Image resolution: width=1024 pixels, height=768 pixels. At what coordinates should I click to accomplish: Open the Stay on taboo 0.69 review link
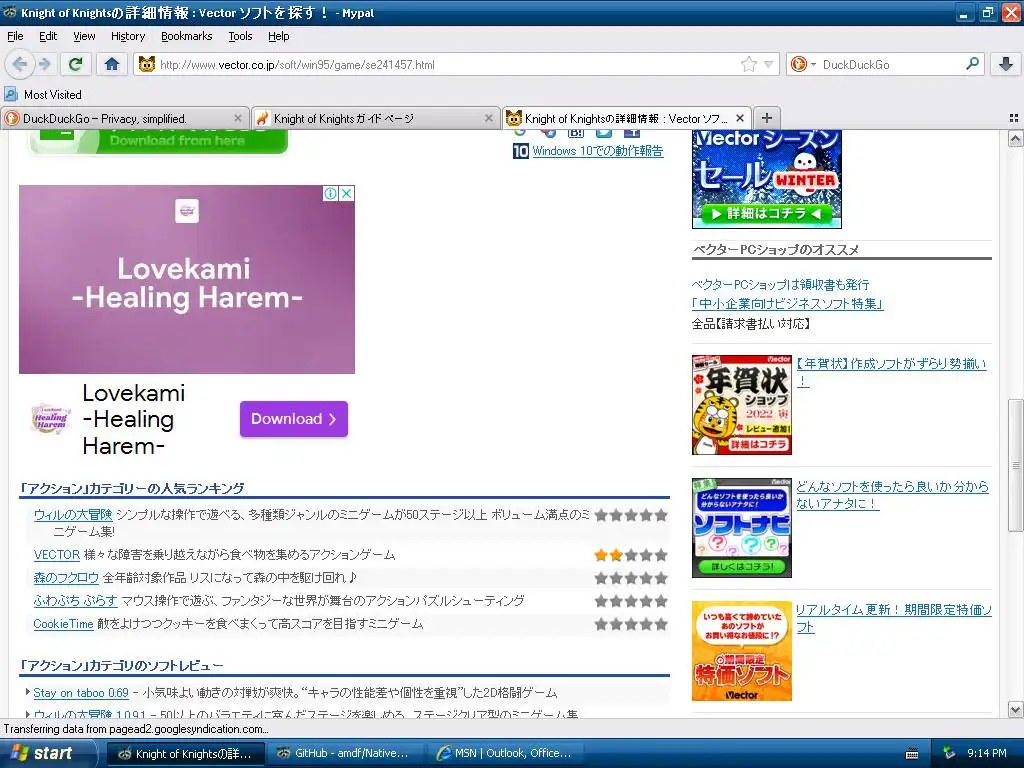(81, 693)
